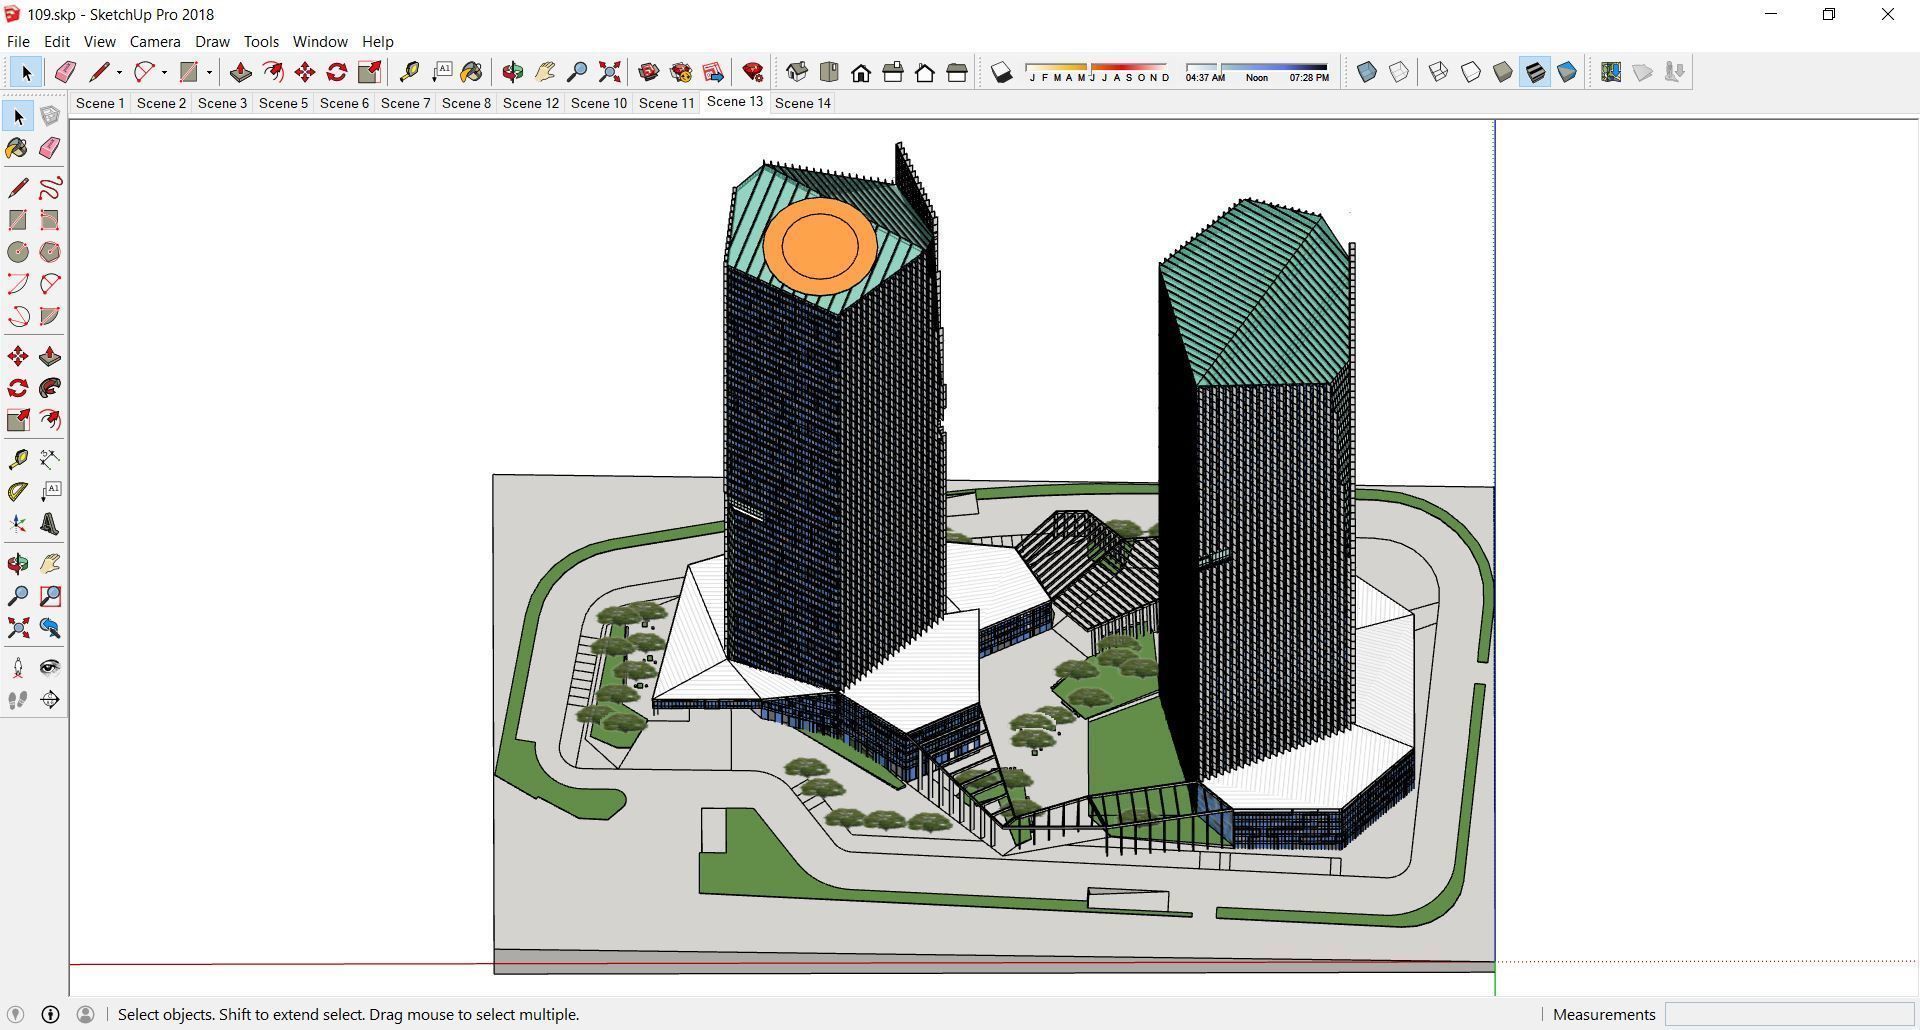Click the geo-location status icon
This screenshot has height=1030, width=1920.
(x=15, y=1014)
